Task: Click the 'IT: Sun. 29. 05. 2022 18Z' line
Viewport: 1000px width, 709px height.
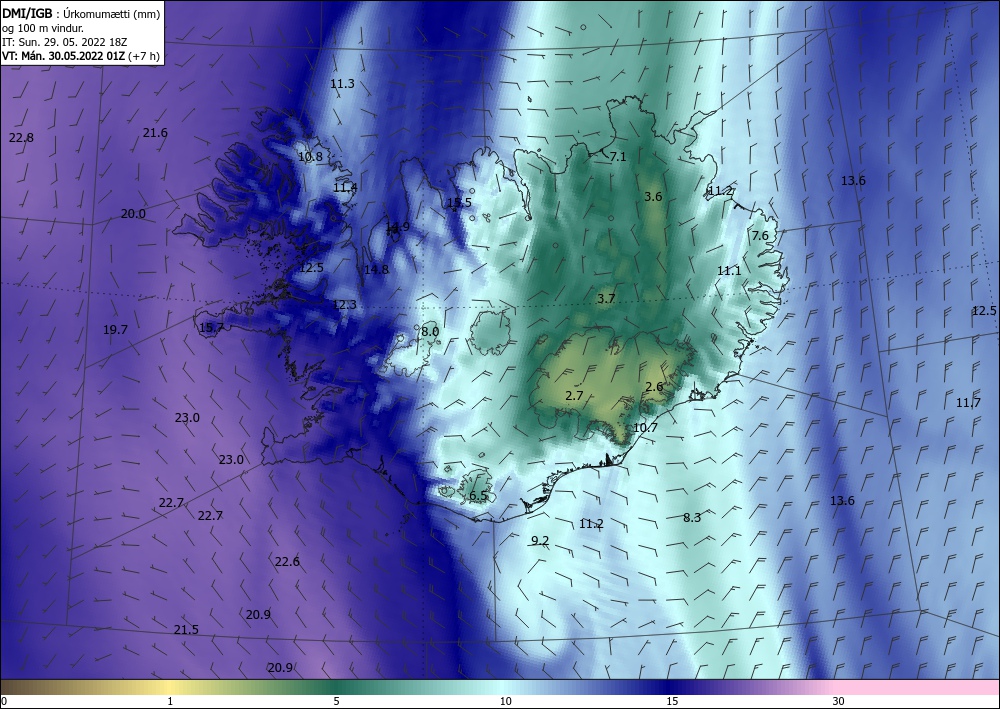Action: pos(64,42)
